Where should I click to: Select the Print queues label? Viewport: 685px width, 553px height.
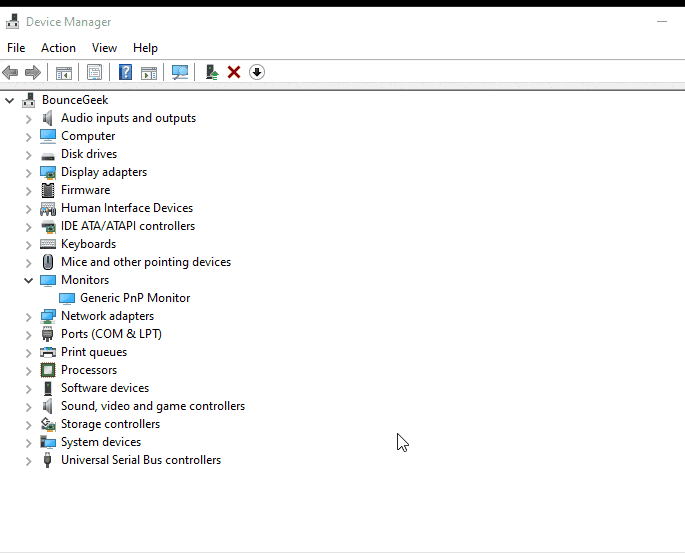(94, 352)
